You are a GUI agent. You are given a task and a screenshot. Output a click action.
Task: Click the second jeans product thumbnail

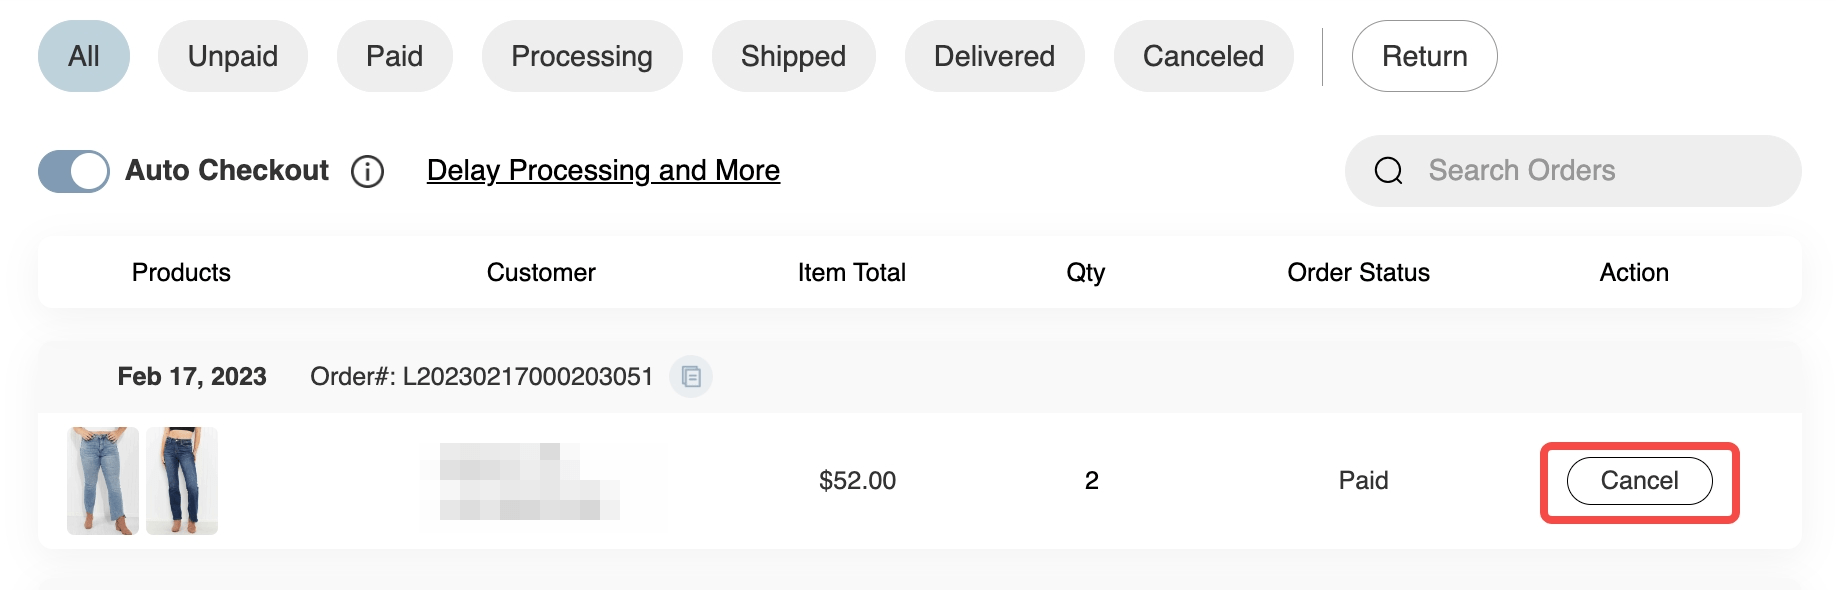(184, 480)
